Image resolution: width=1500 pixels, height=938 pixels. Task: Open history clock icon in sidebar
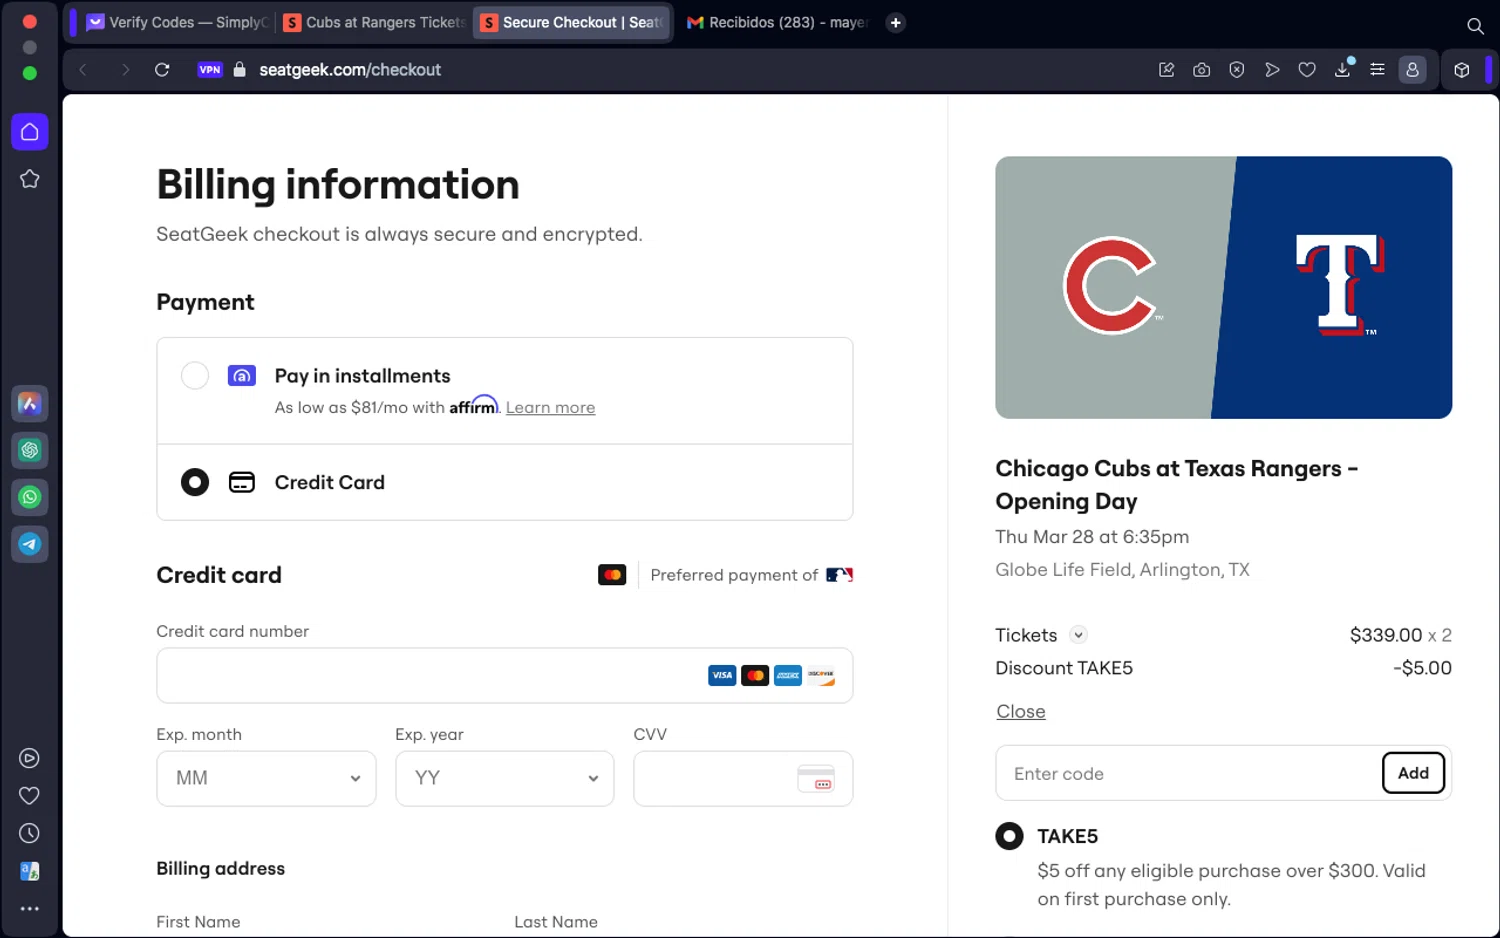(x=30, y=833)
